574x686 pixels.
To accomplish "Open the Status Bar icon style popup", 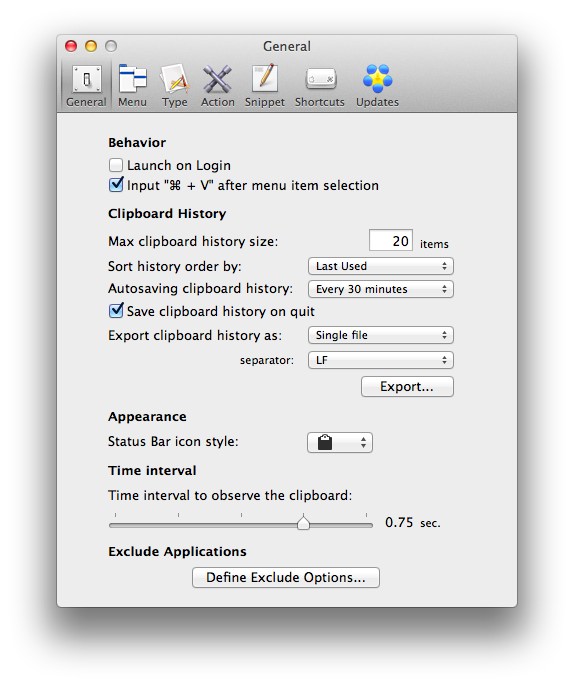I will click(x=340, y=442).
